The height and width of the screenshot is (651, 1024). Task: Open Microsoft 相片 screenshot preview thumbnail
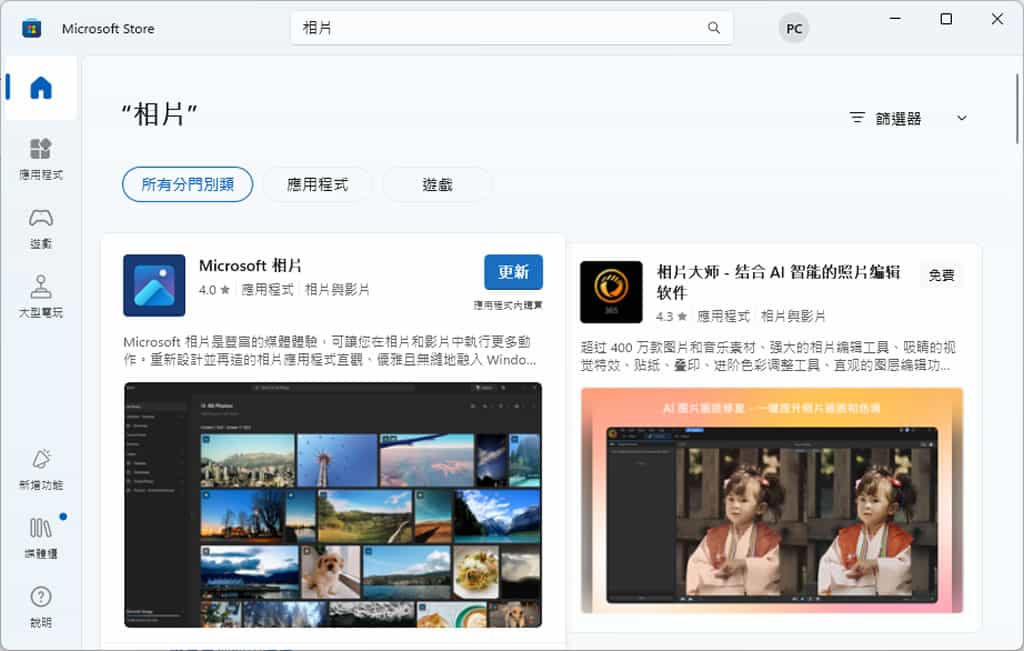coord(332,504)
